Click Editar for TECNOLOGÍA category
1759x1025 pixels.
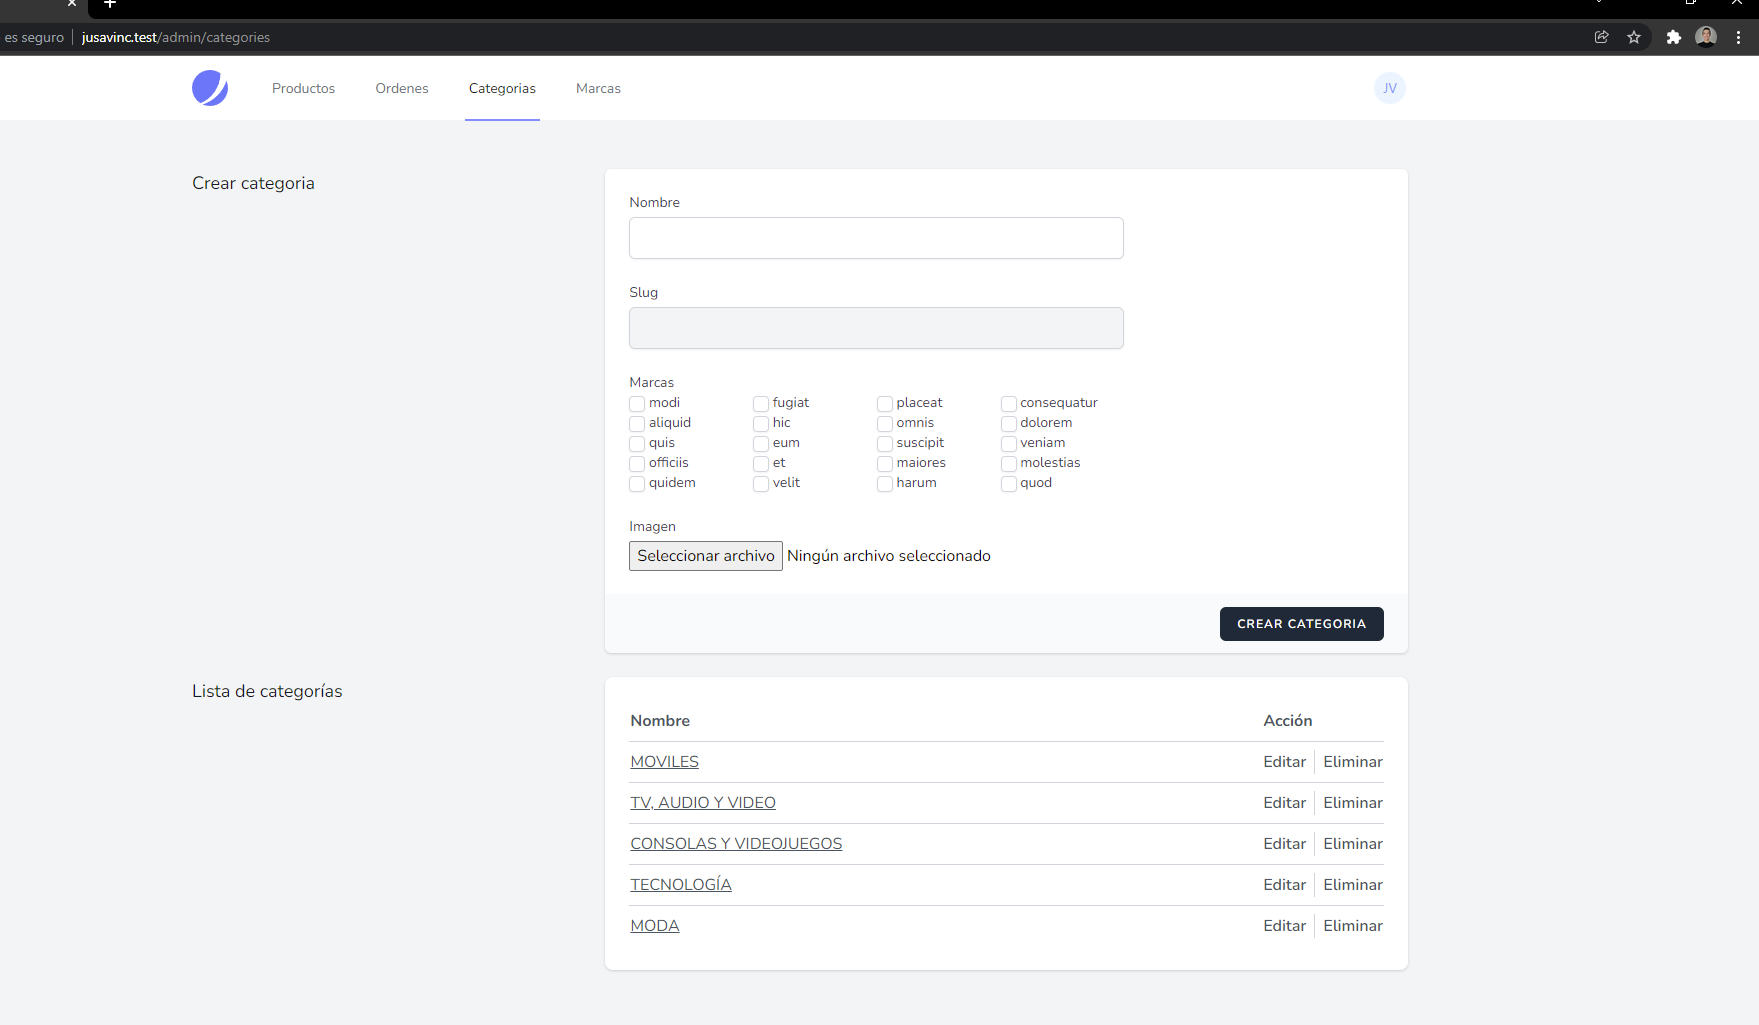pos(1284,884)
